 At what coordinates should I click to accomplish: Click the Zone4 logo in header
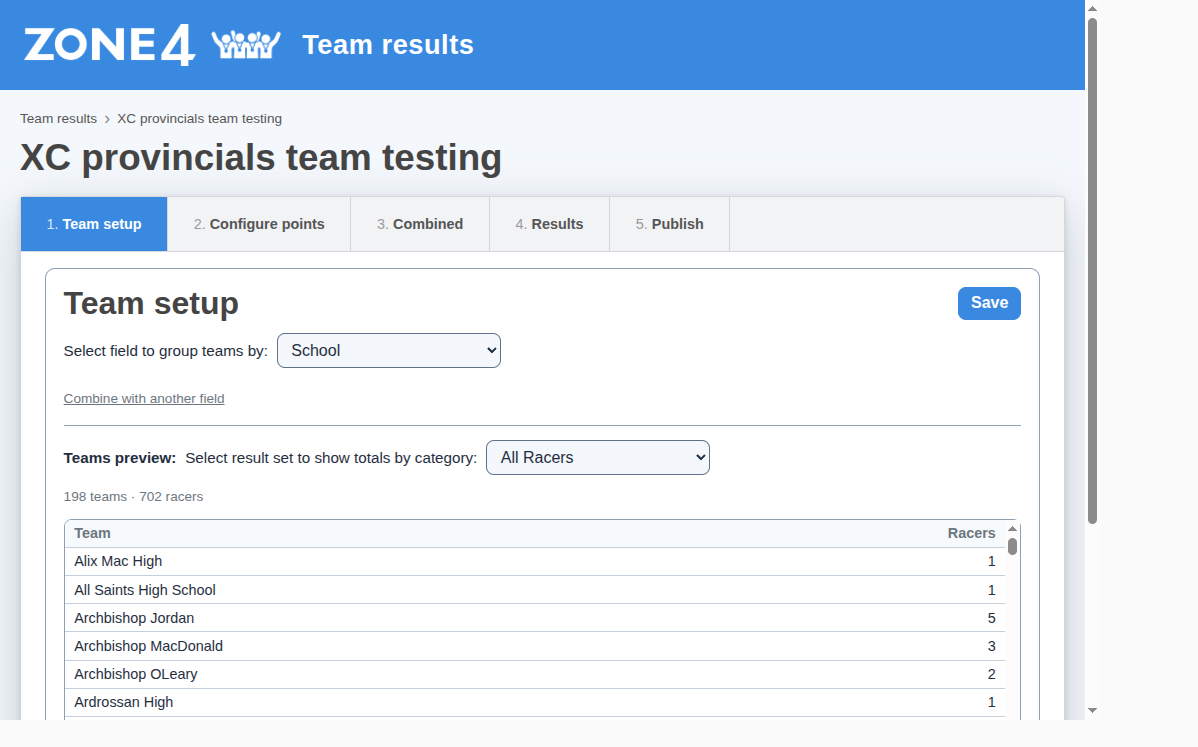pyautogui.click(x=109, y=45)
